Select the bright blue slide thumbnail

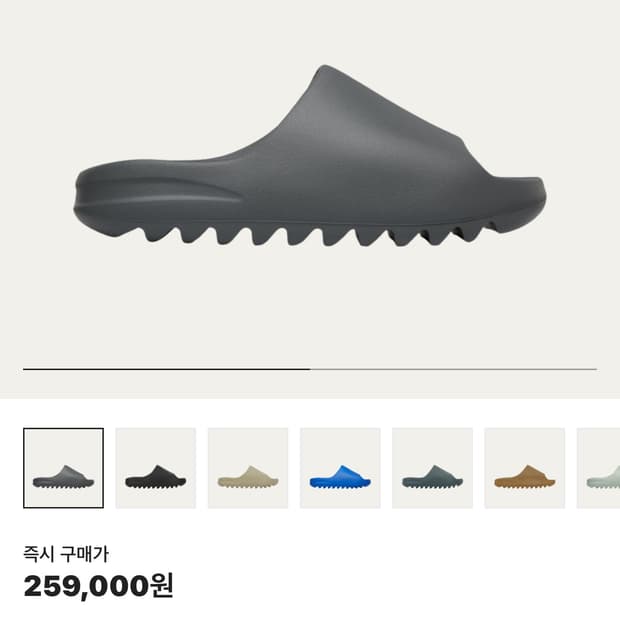[340, 468]
